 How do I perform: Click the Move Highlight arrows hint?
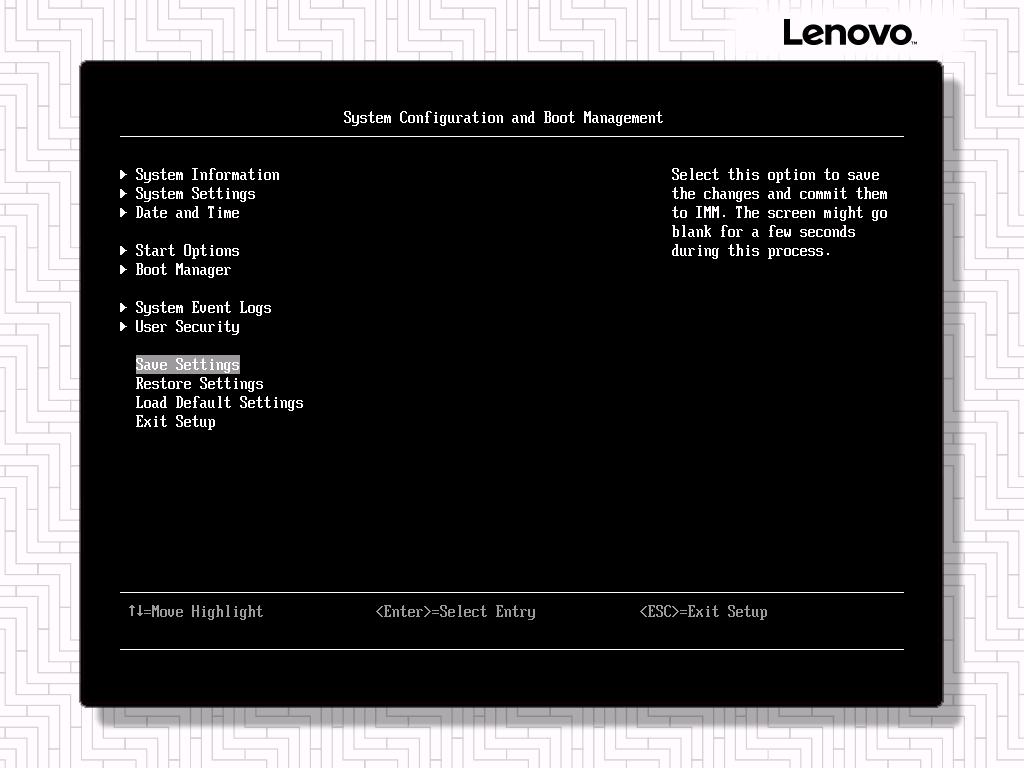tap(195, 612)
